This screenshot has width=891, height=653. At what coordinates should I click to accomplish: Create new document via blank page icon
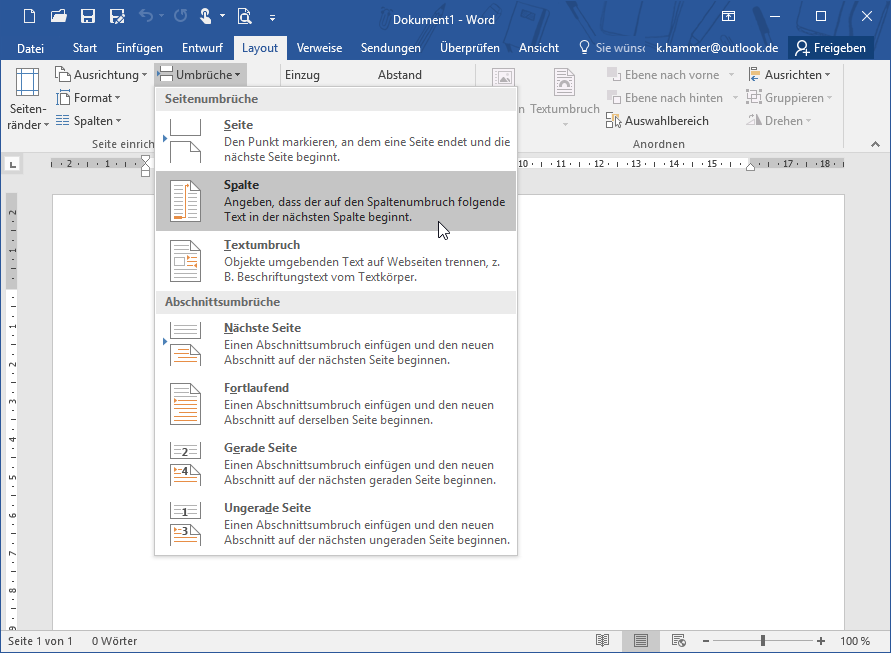tap(29, 16)
